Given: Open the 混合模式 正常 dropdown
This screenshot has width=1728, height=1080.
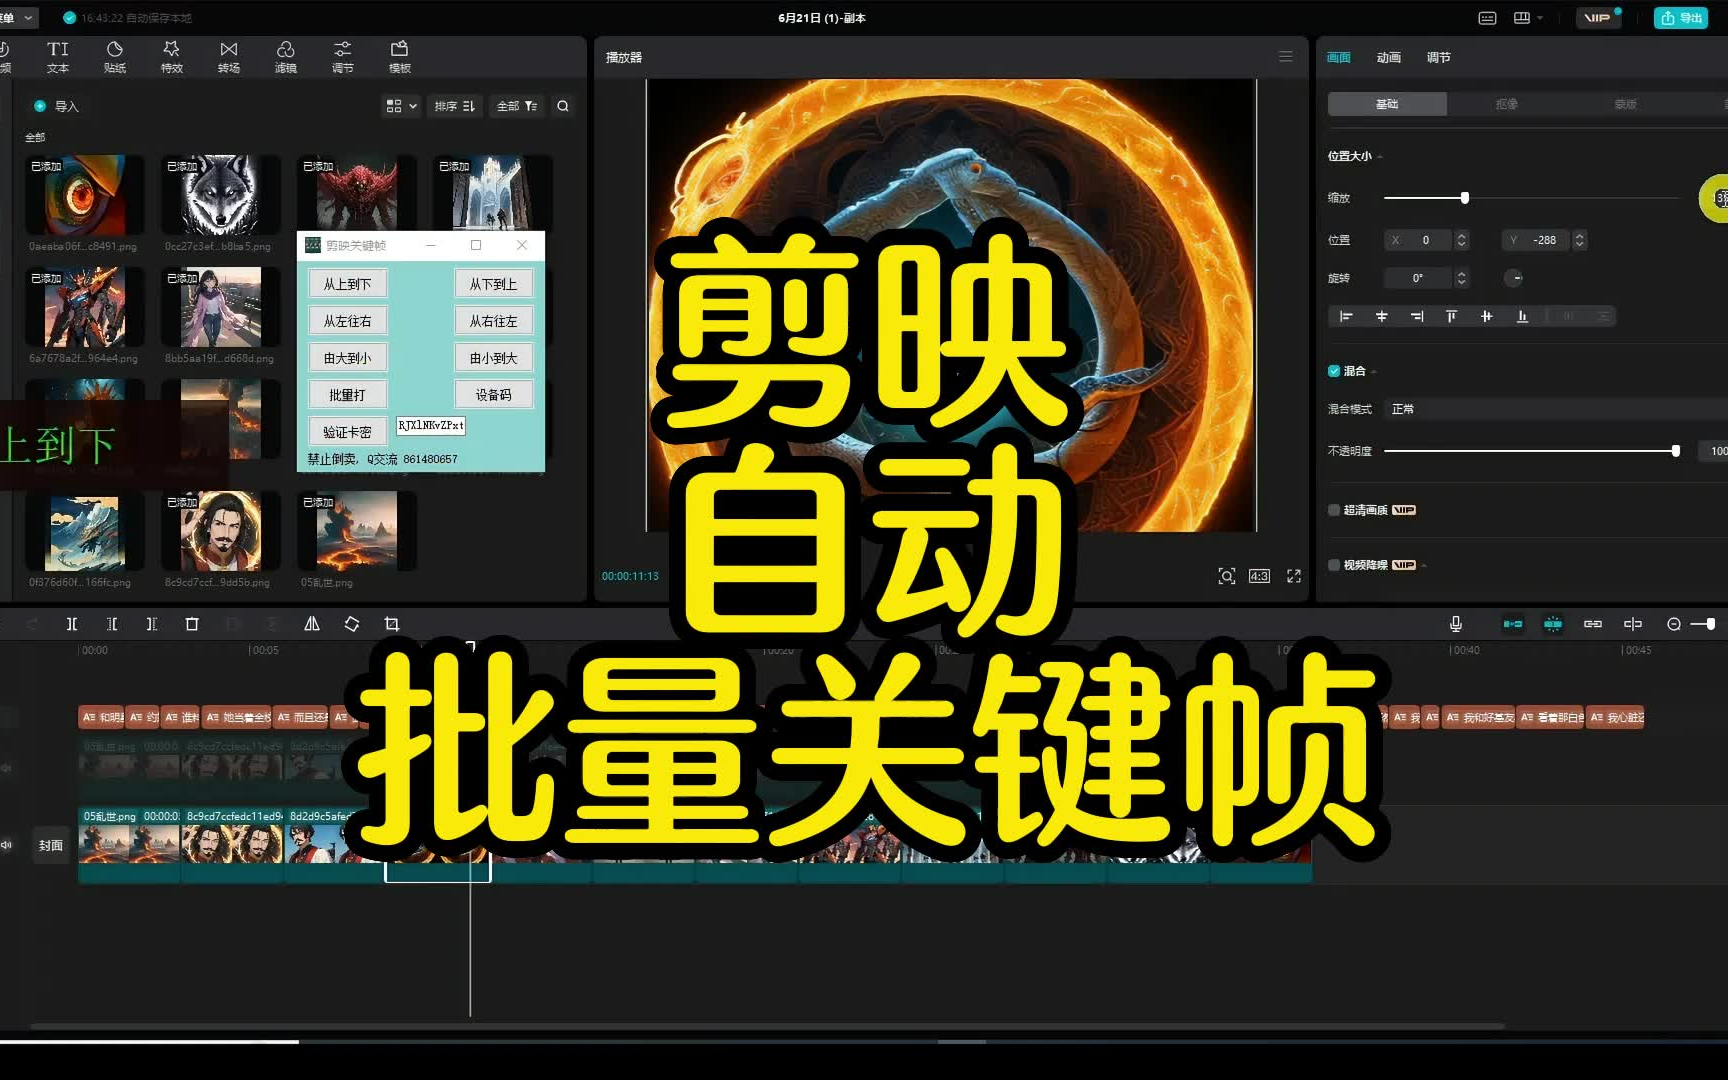Looking at the screenshot, I should 1555,409.
